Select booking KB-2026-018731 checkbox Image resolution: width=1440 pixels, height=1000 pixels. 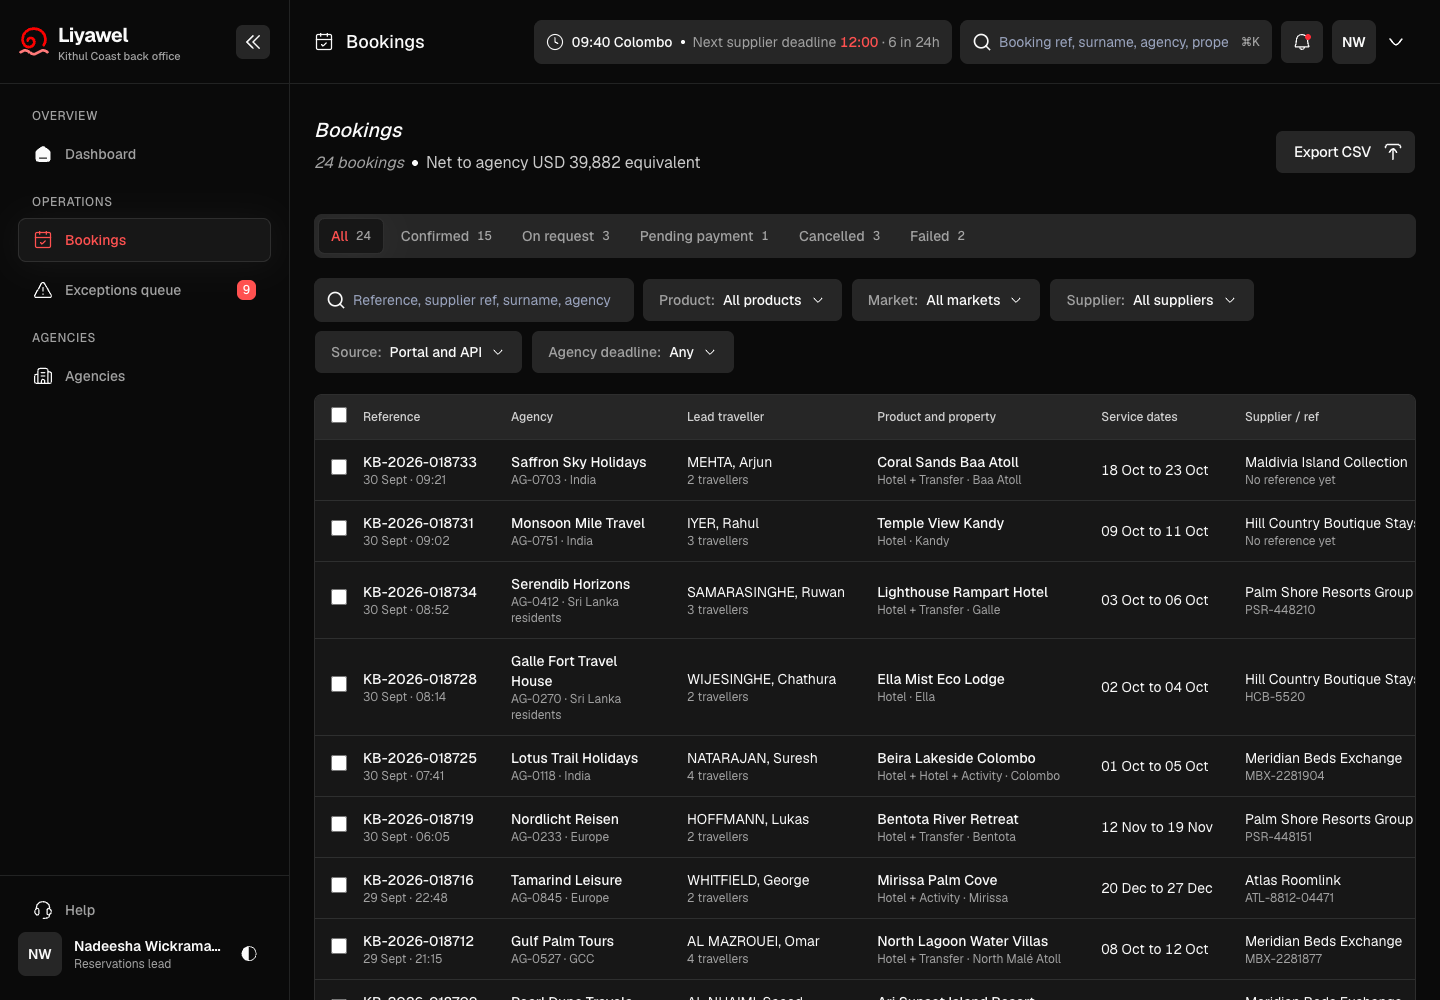point(339,528)
